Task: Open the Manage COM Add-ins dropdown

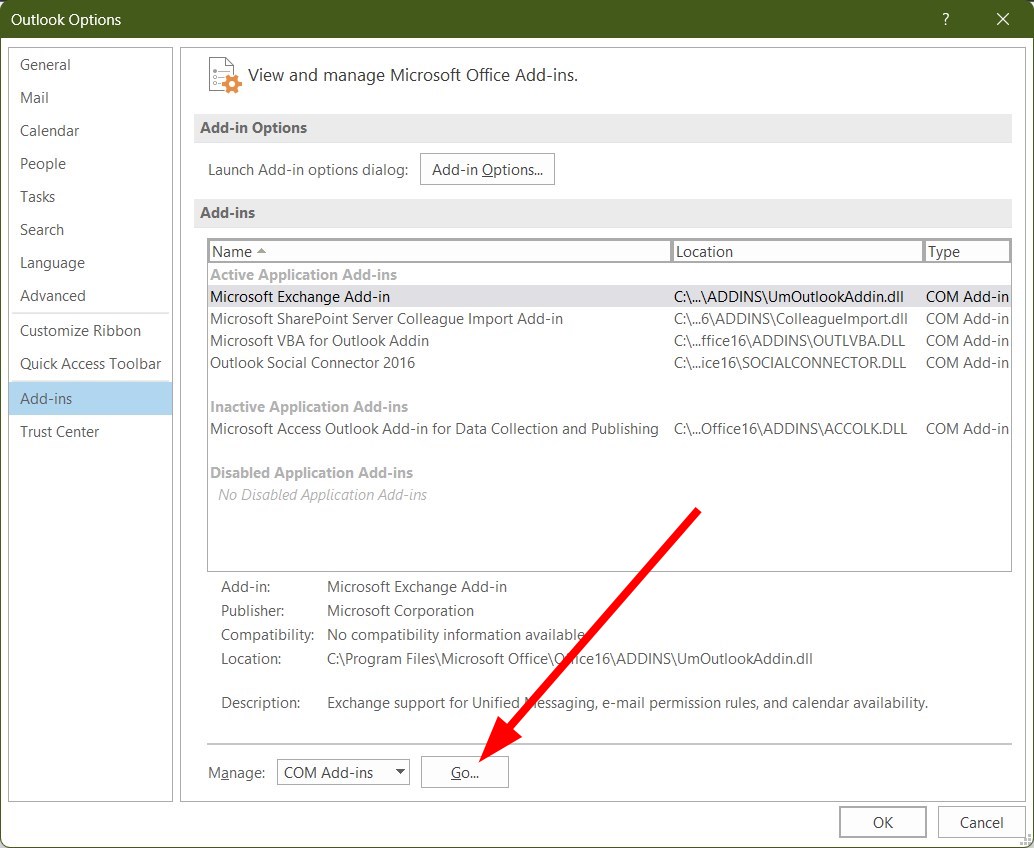Action: 343,772
